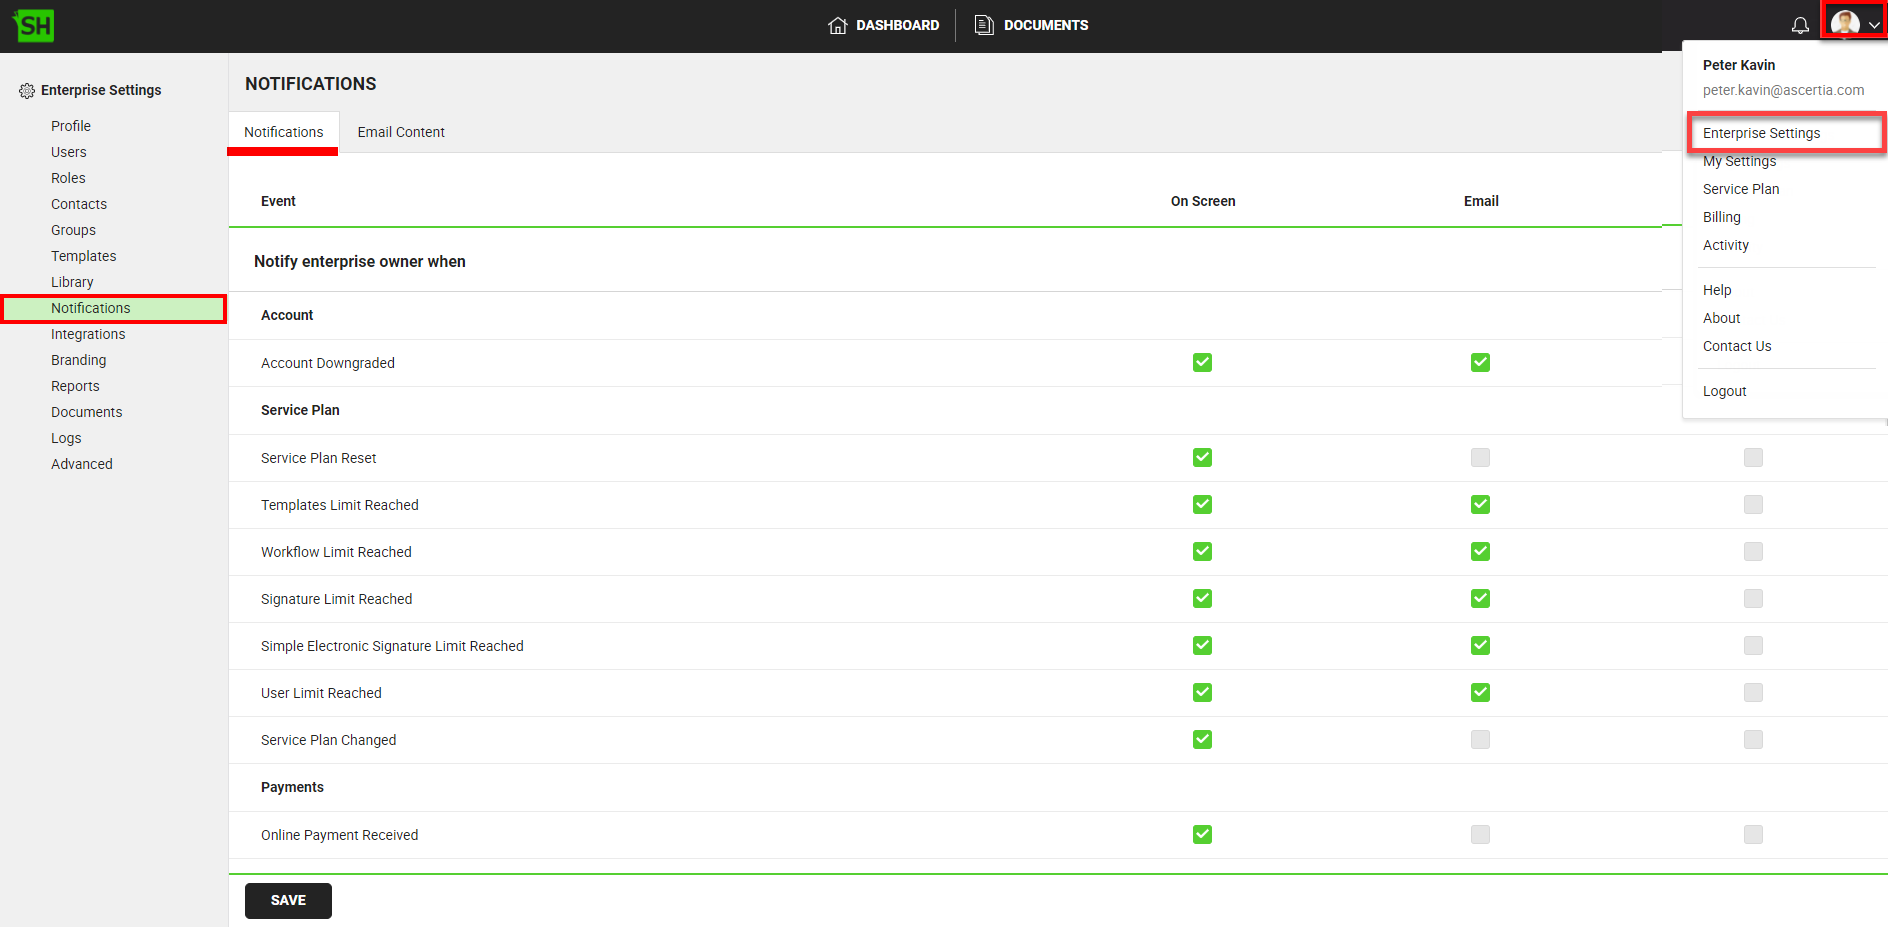The image size is (1888, 927).
Task: Choose Logout from the profile menu
Action: click(x=1724, y=391)
